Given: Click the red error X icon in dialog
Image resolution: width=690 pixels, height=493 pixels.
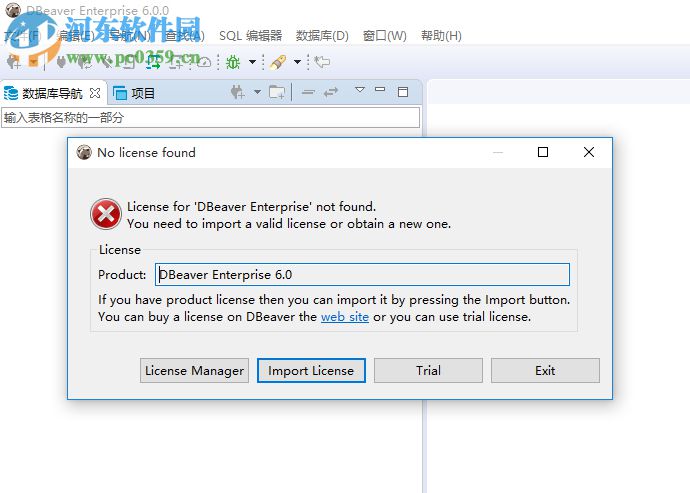Looking at the screenshot, I should coord(106,214).
